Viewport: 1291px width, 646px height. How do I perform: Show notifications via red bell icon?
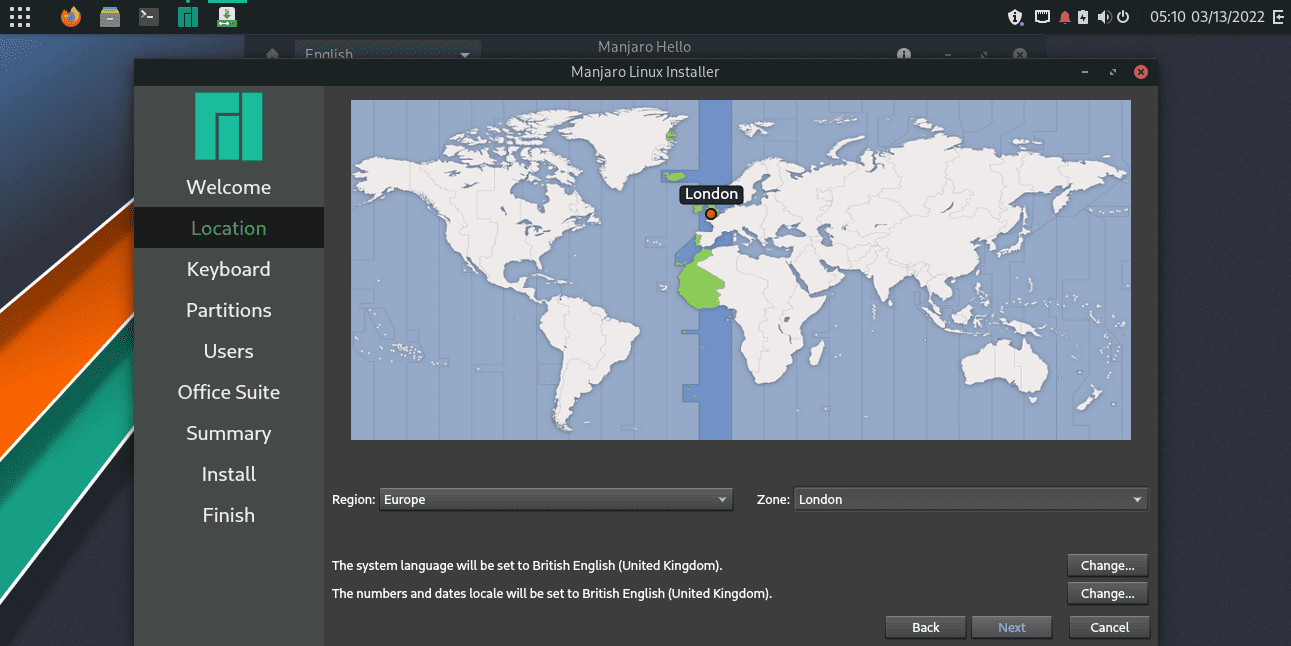point(1064,17)
